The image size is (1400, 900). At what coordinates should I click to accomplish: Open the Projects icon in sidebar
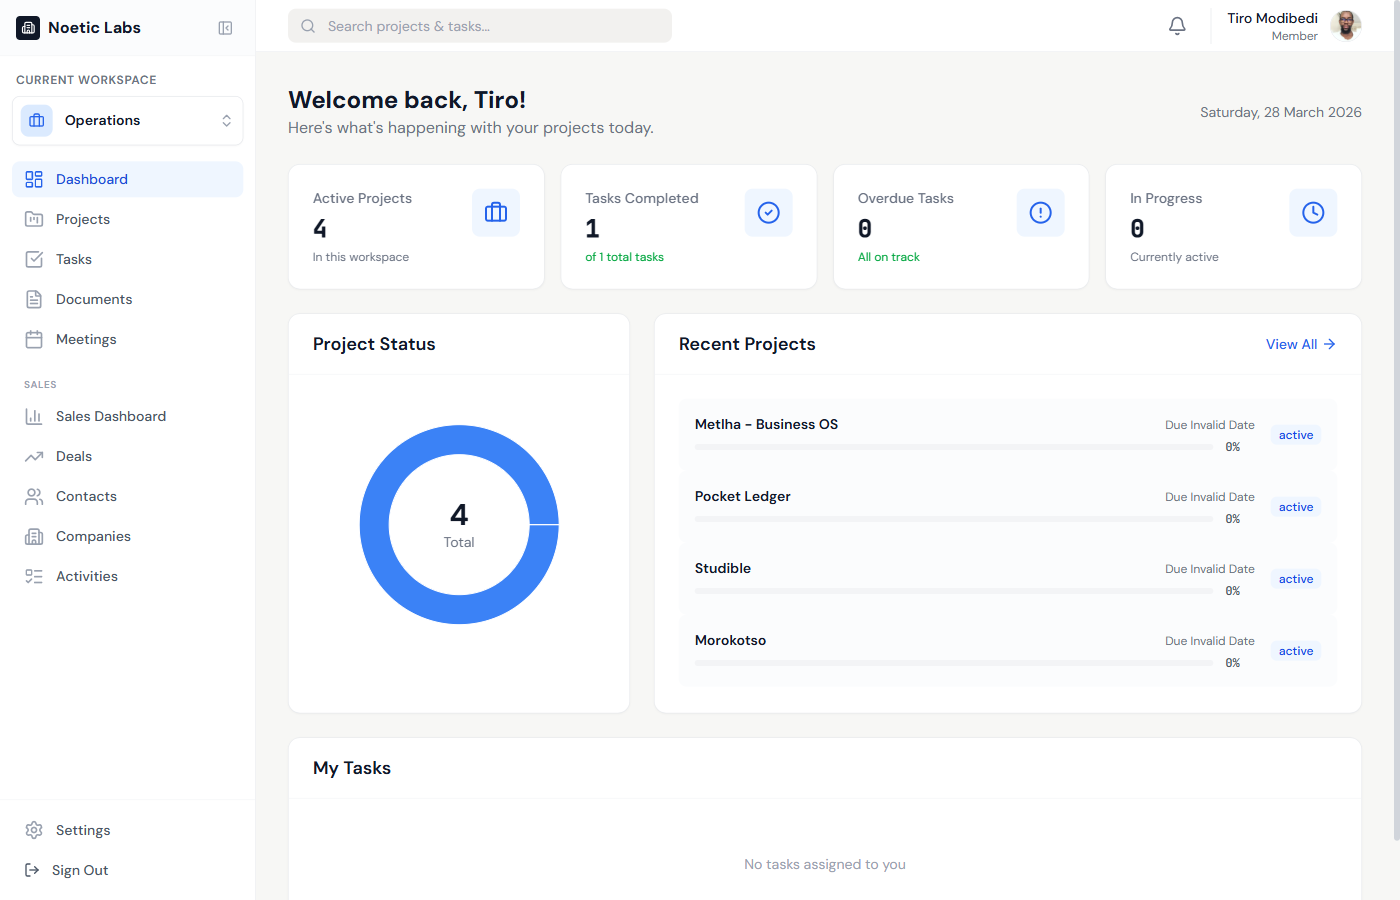[x=35, y=219]
